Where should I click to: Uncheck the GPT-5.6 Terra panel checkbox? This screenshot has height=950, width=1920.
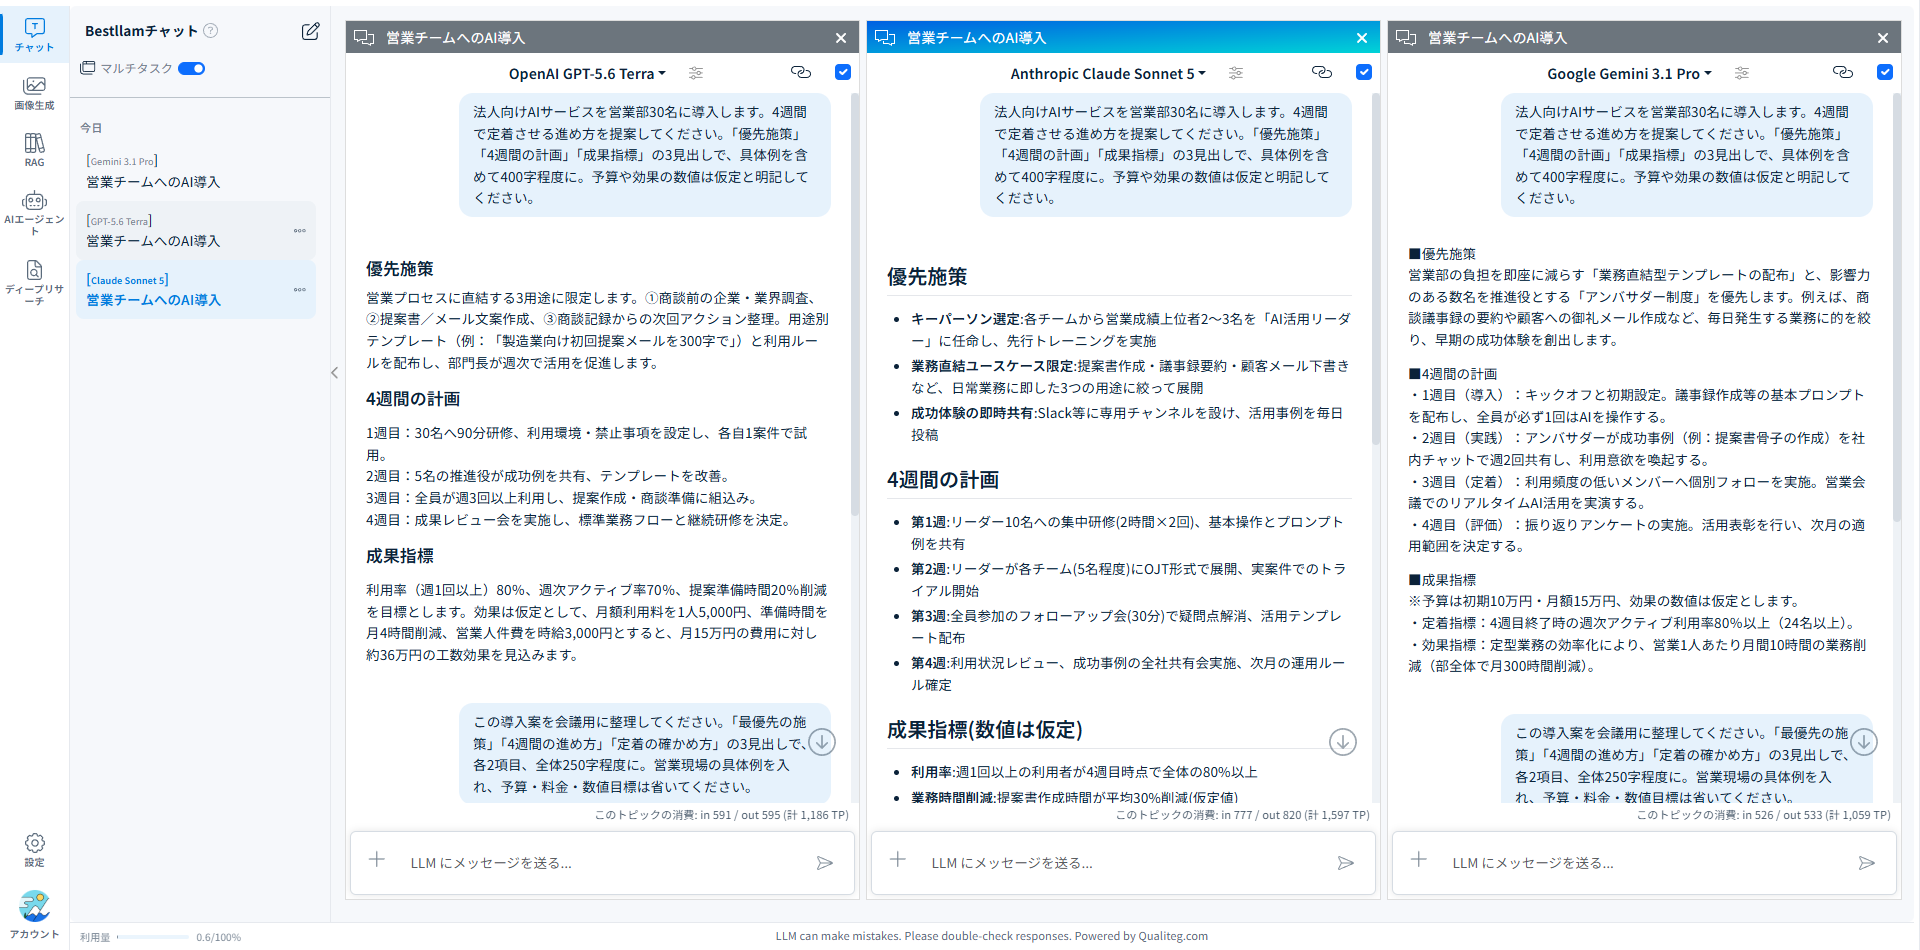coord(843,72)
